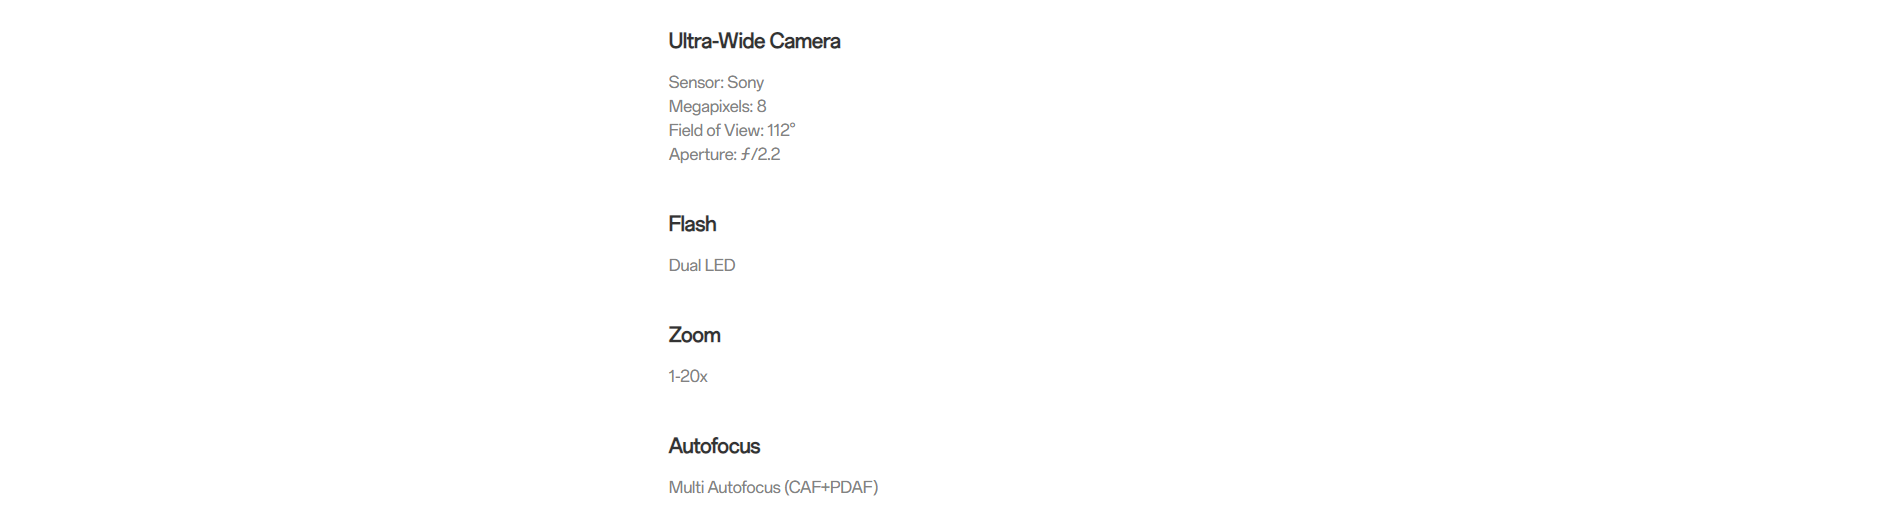Screen dimensions: 1889x514
Task: Click the CAF+PDAF parenthetical text
Action: click(831, 487)
